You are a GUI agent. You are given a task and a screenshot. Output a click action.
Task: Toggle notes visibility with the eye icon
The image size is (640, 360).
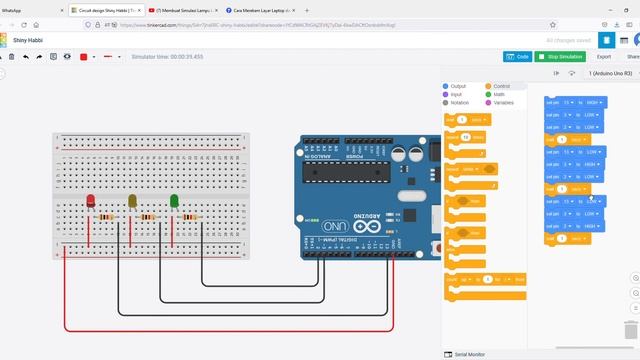(67, 57)
